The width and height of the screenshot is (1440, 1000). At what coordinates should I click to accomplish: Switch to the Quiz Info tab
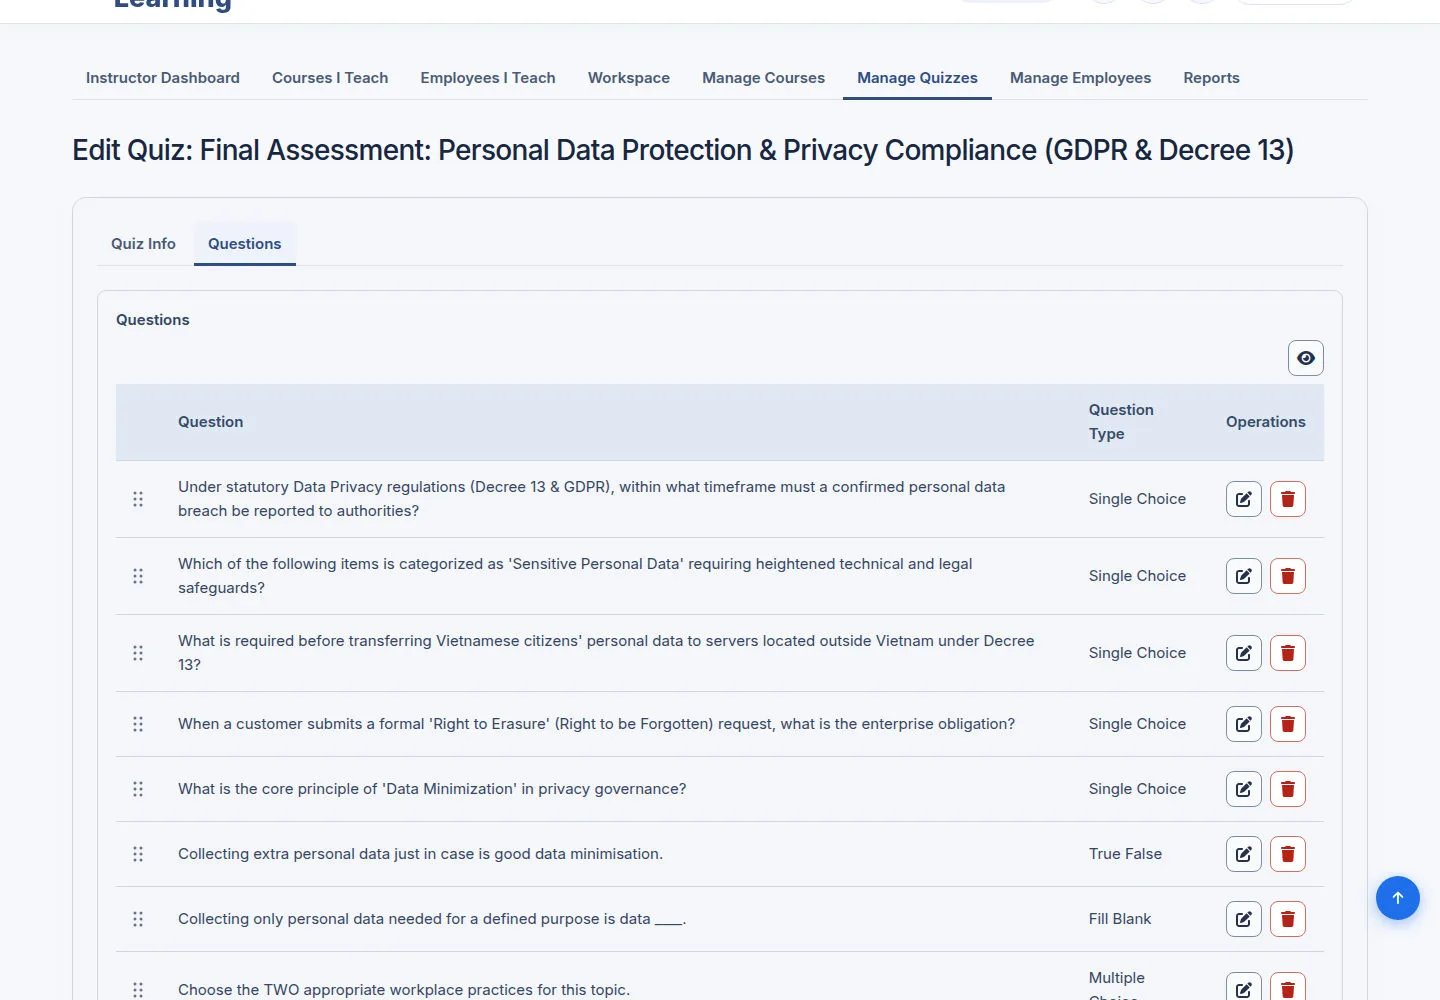[x=143, y=244]
